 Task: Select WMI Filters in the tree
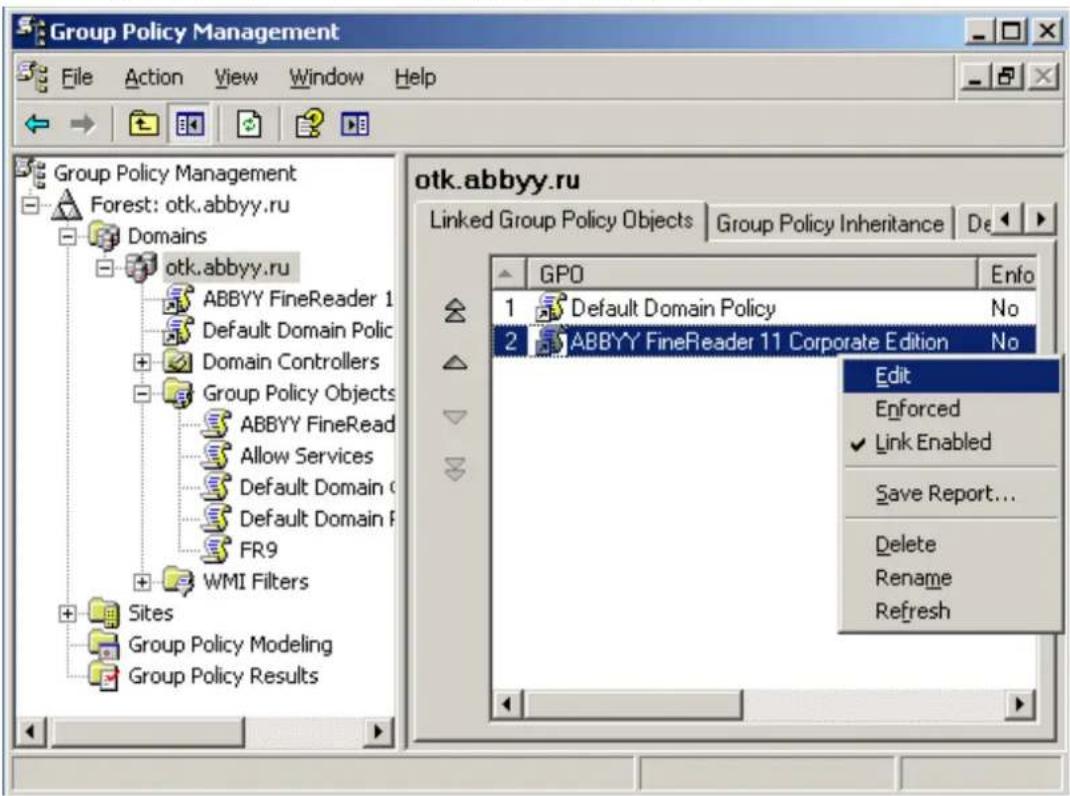(x=255, y=582)
